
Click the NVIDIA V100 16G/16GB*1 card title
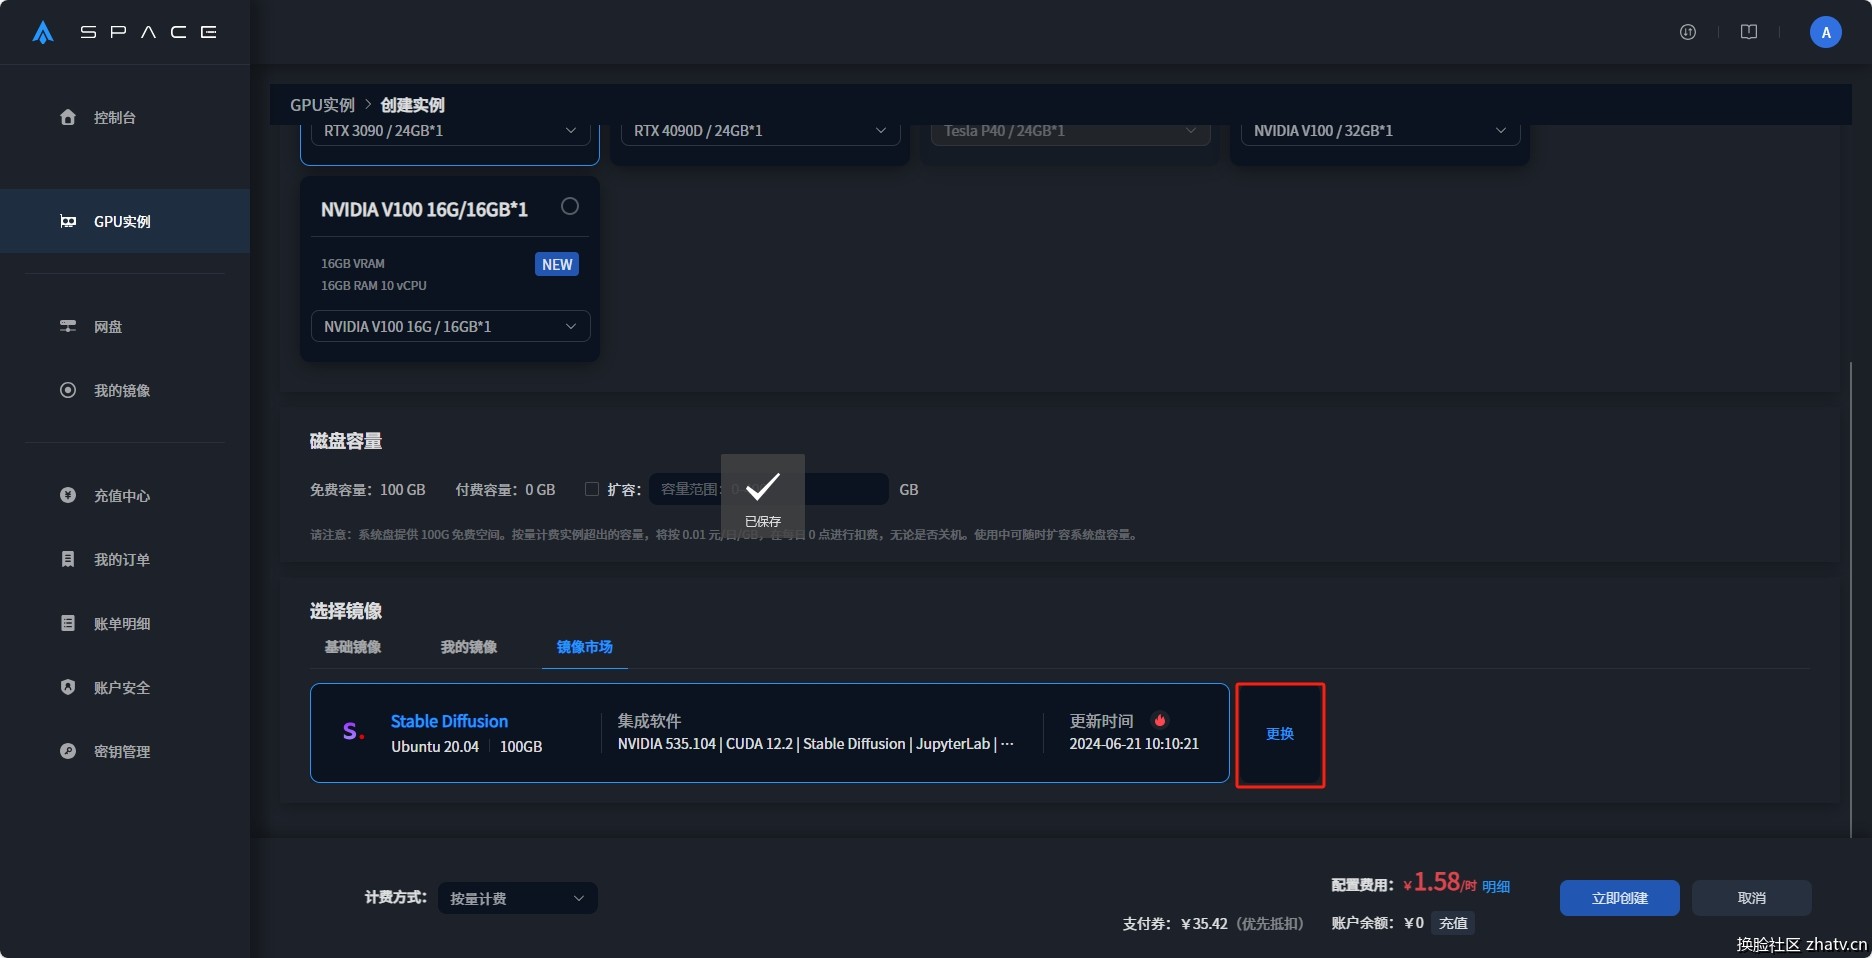(424, 209)
